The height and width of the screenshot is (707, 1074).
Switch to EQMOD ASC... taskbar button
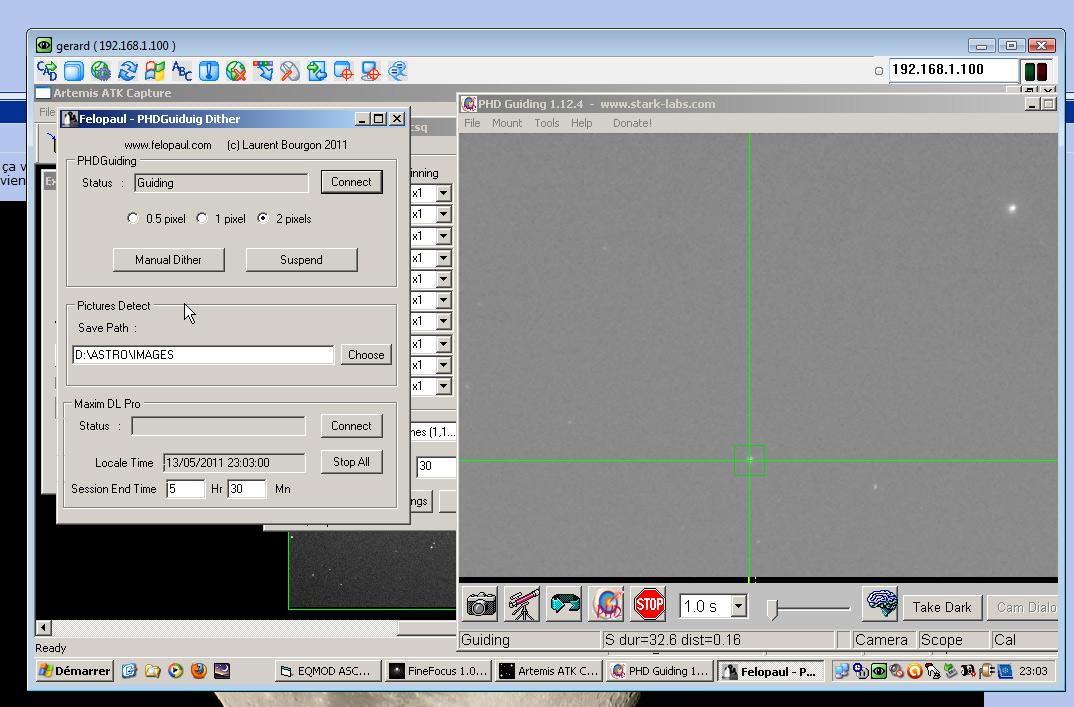coord(327,671)
